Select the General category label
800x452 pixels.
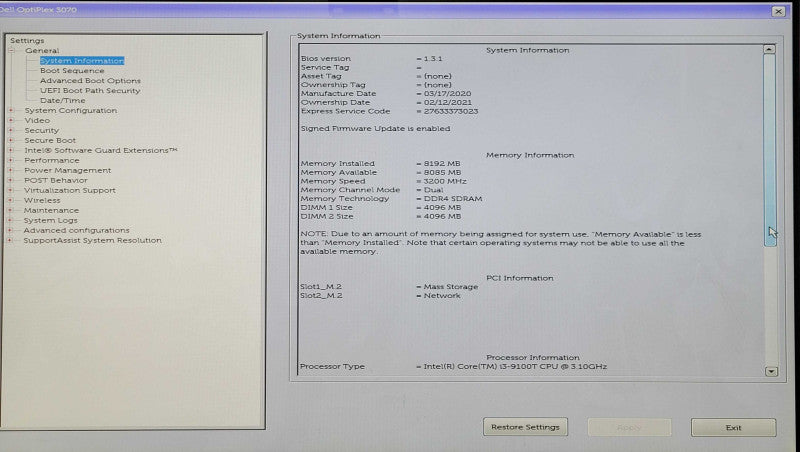(42, 51)
